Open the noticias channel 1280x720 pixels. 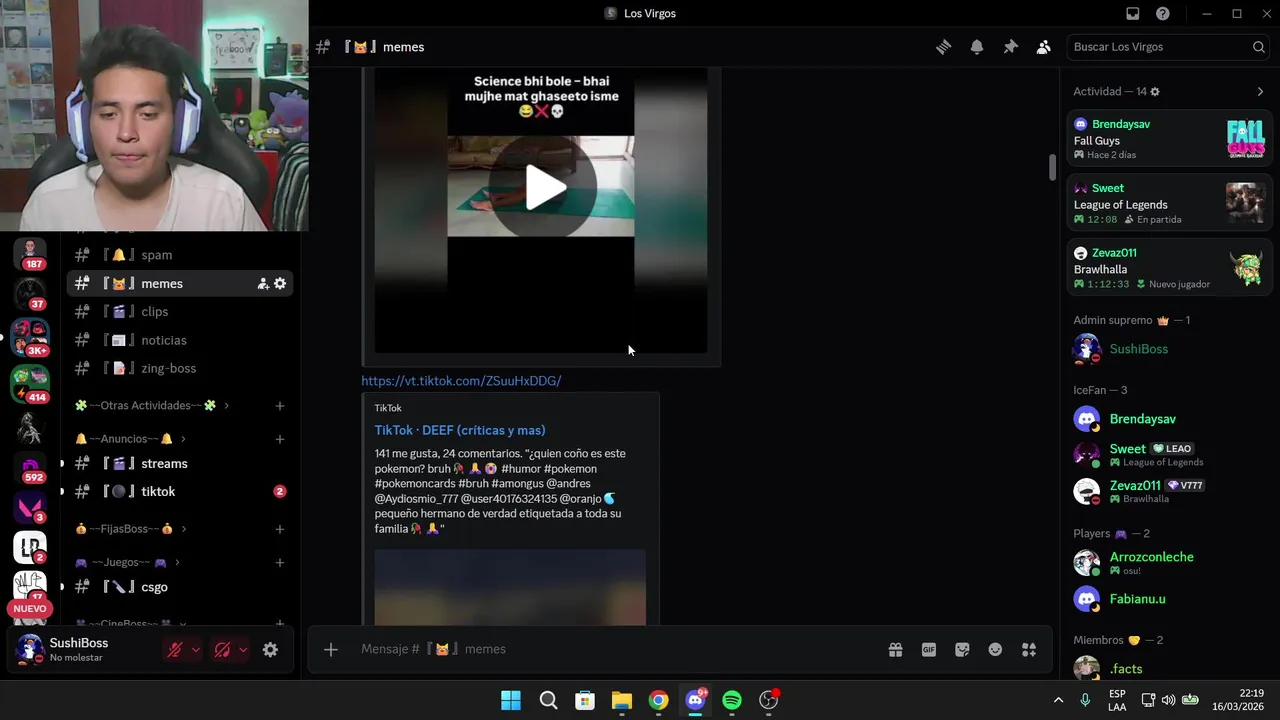coord(180,340)
